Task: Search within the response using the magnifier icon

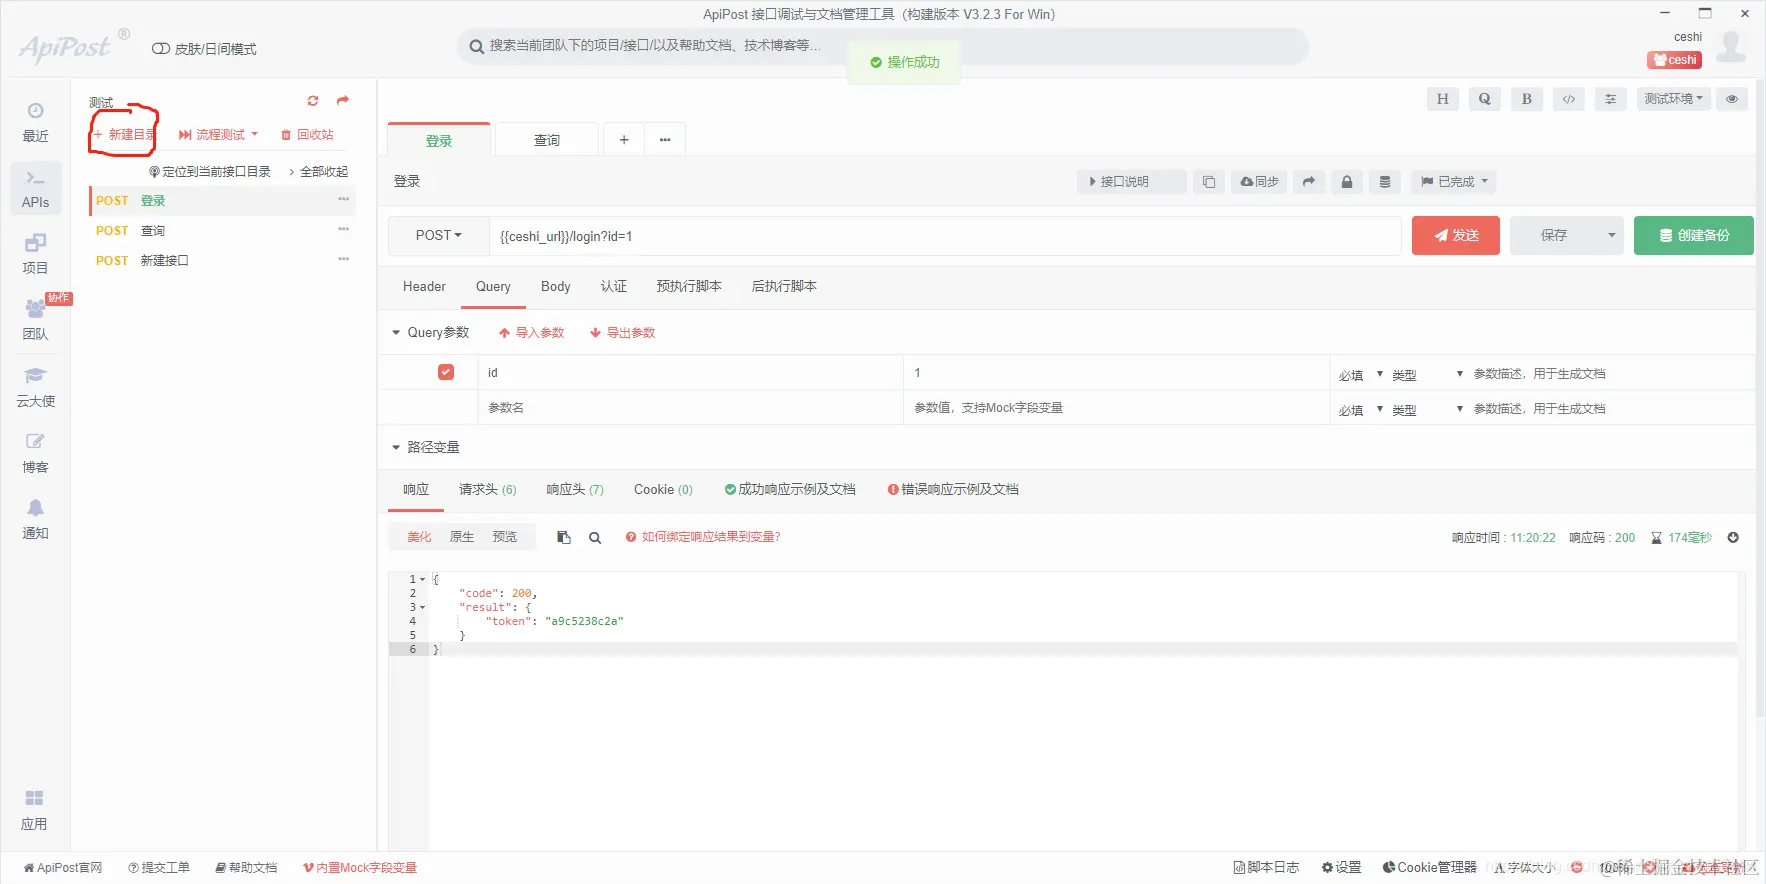Action: (595, 538)
